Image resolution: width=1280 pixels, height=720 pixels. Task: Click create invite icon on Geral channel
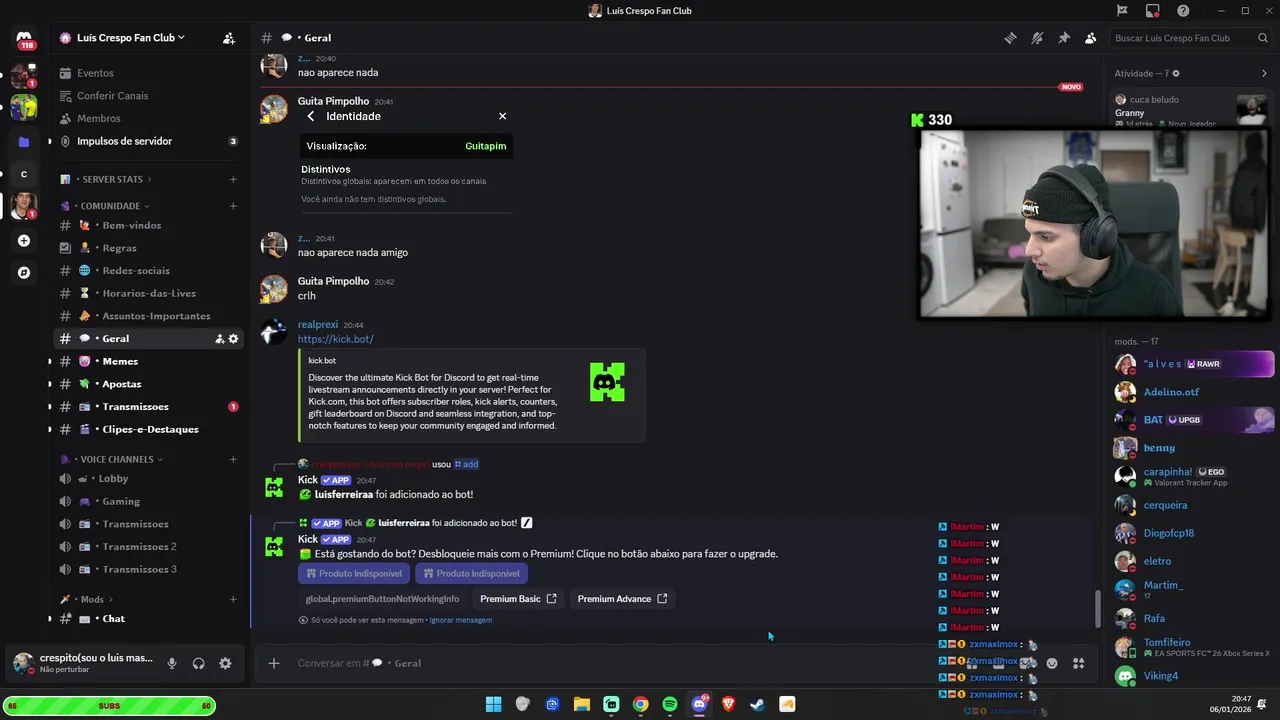(219, 339)
